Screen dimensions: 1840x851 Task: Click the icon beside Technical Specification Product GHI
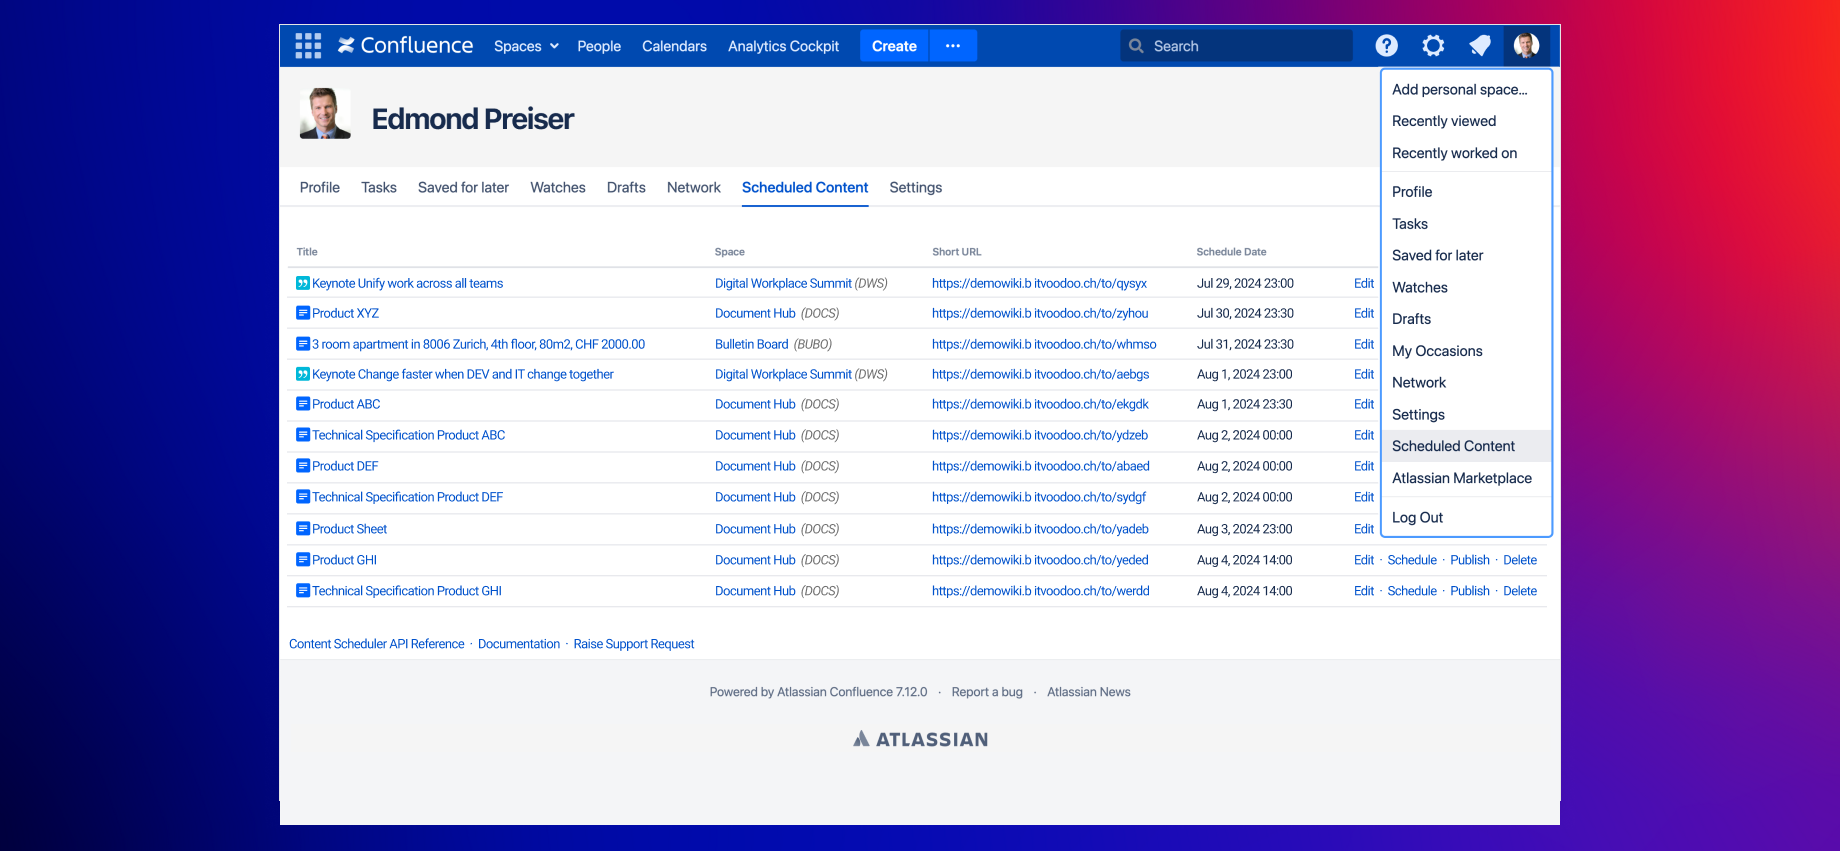(303, 591)
